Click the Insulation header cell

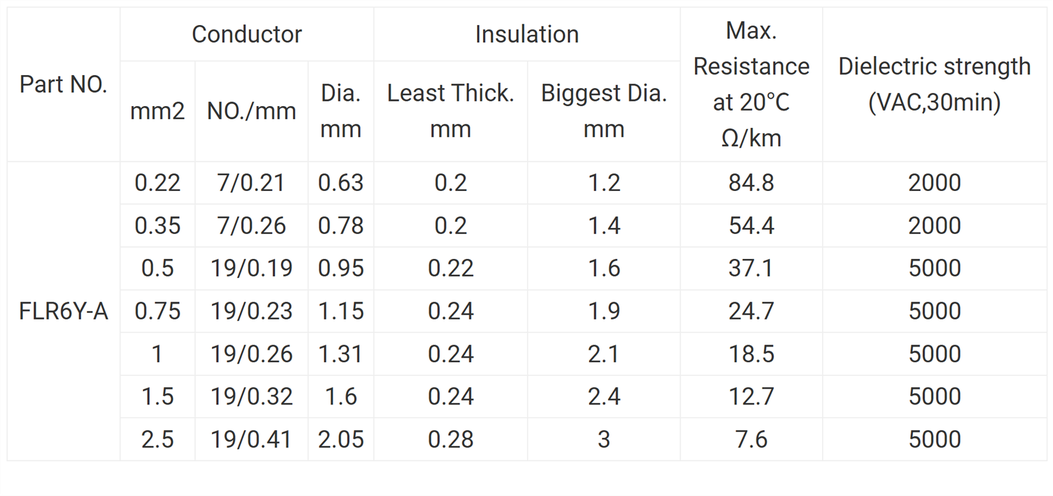526,34
